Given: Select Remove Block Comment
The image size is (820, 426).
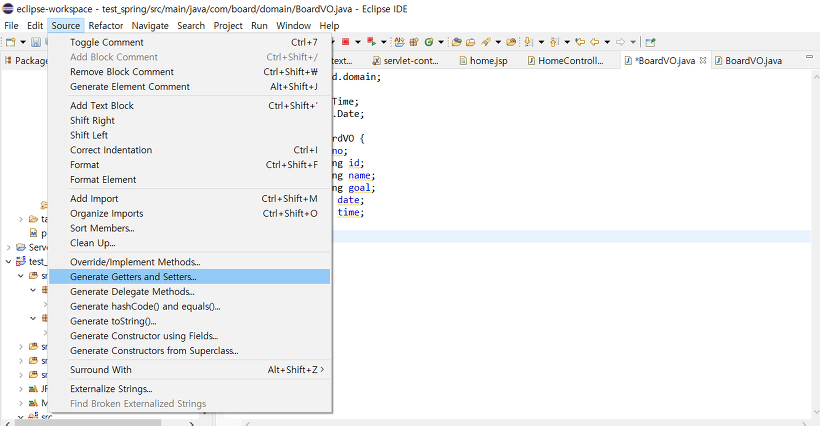Looking at the screenshot, I should (190, 72).
